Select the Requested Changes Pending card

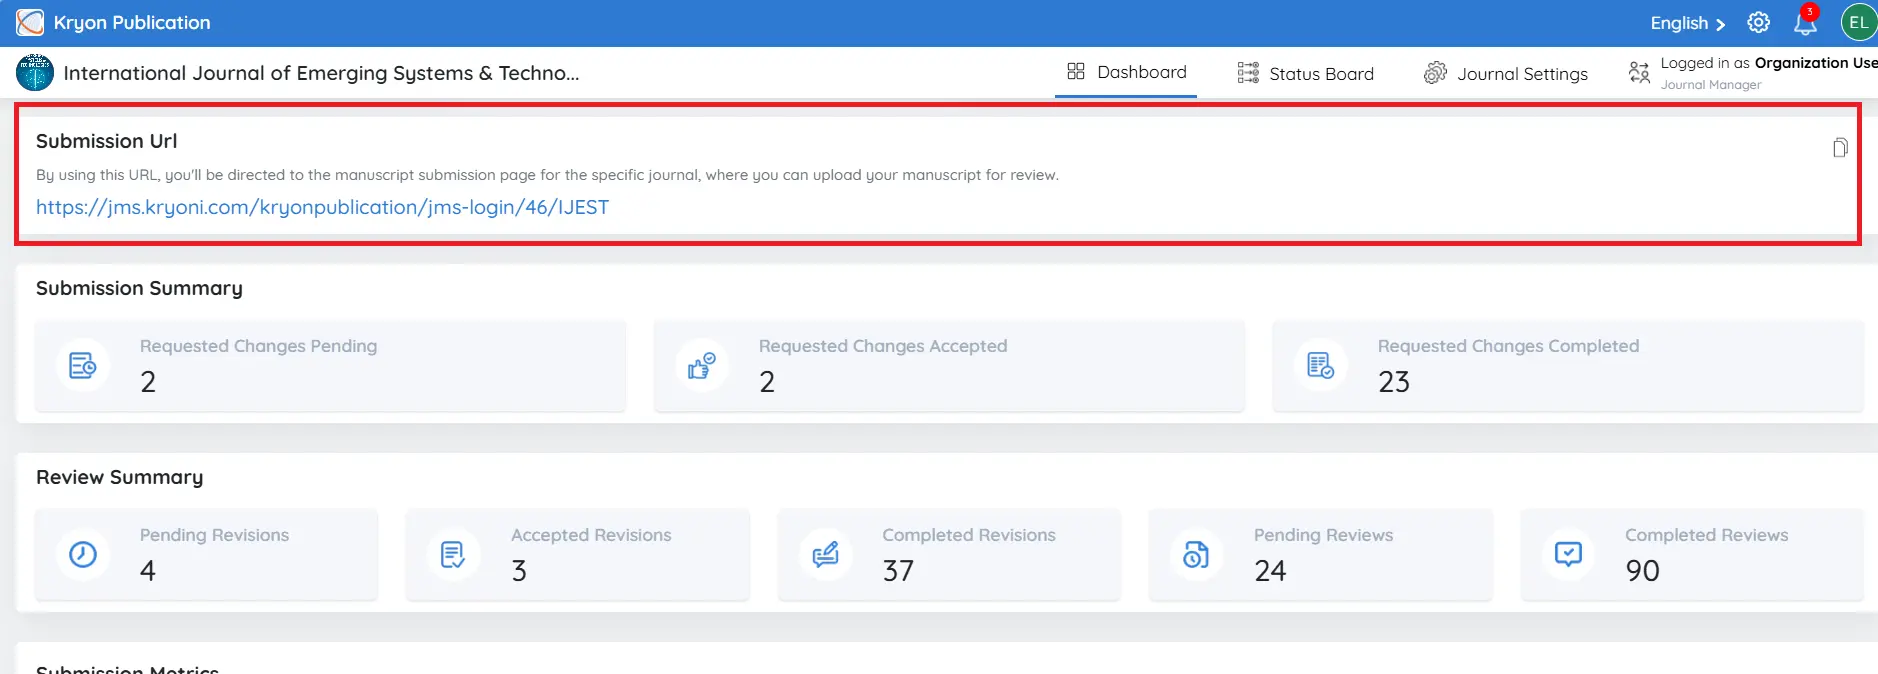[x=330, y=366]
